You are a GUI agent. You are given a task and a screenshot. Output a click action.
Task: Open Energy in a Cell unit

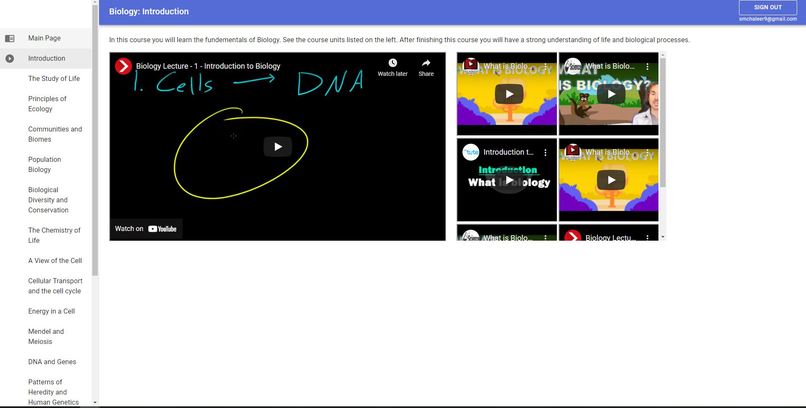51,311
